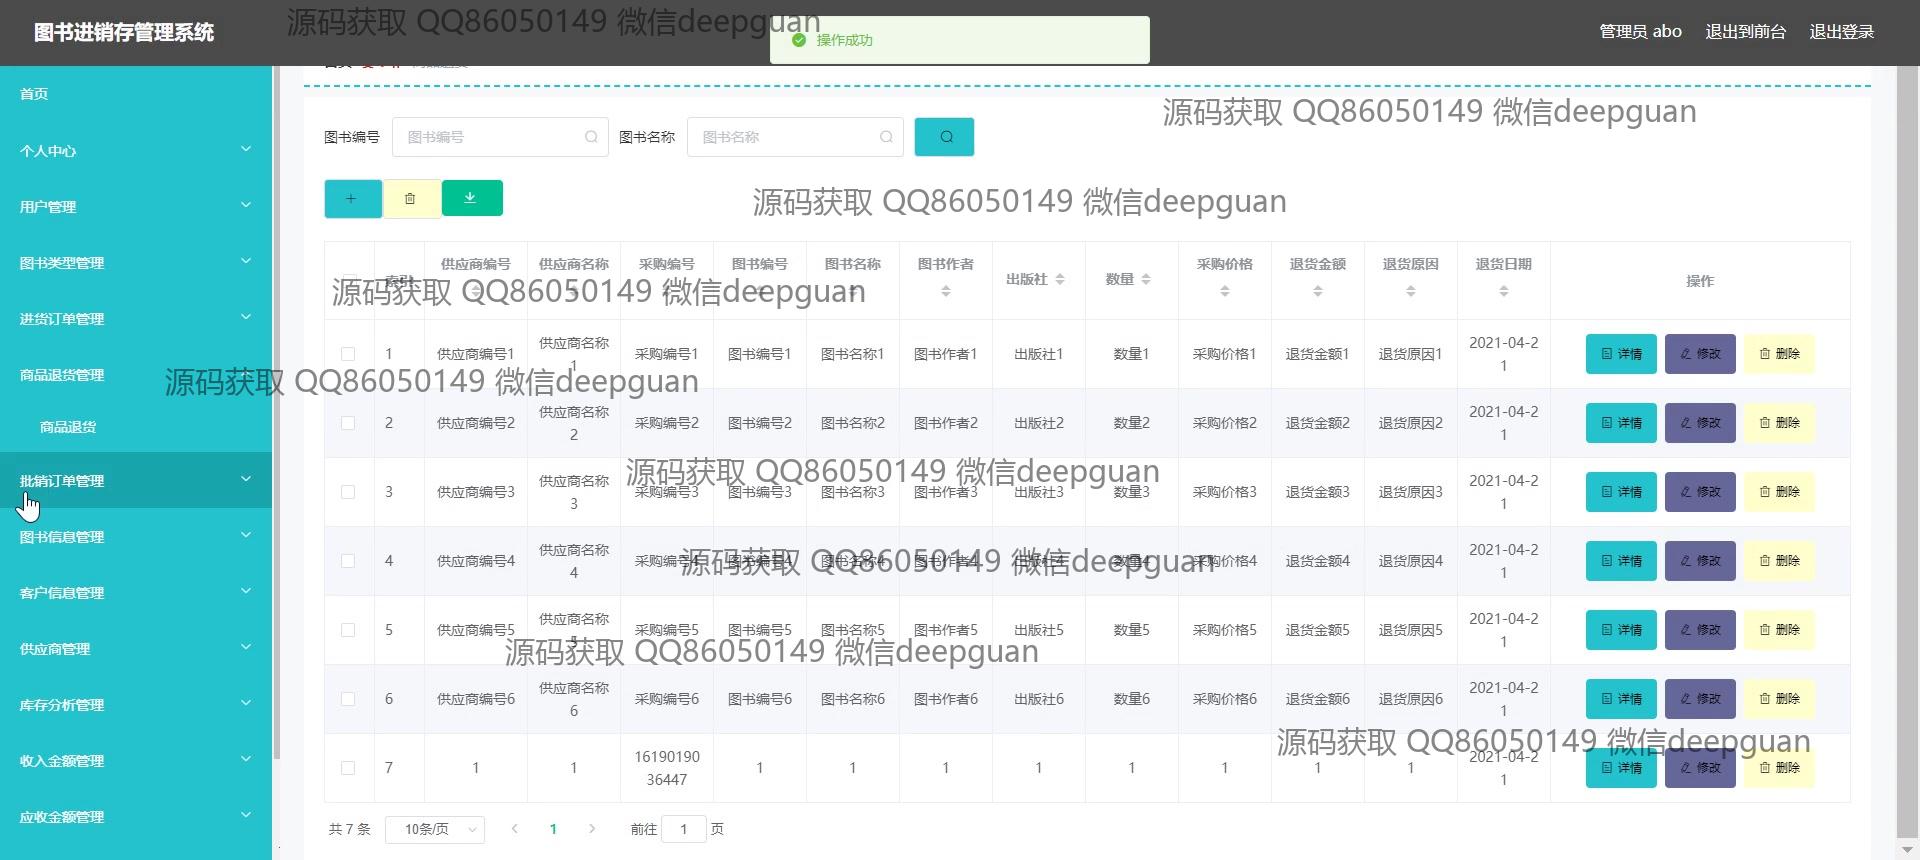Screen dimensions: 1920x860
Task: Focus the 图书编号 search field
Action: [x=490, y=137]
